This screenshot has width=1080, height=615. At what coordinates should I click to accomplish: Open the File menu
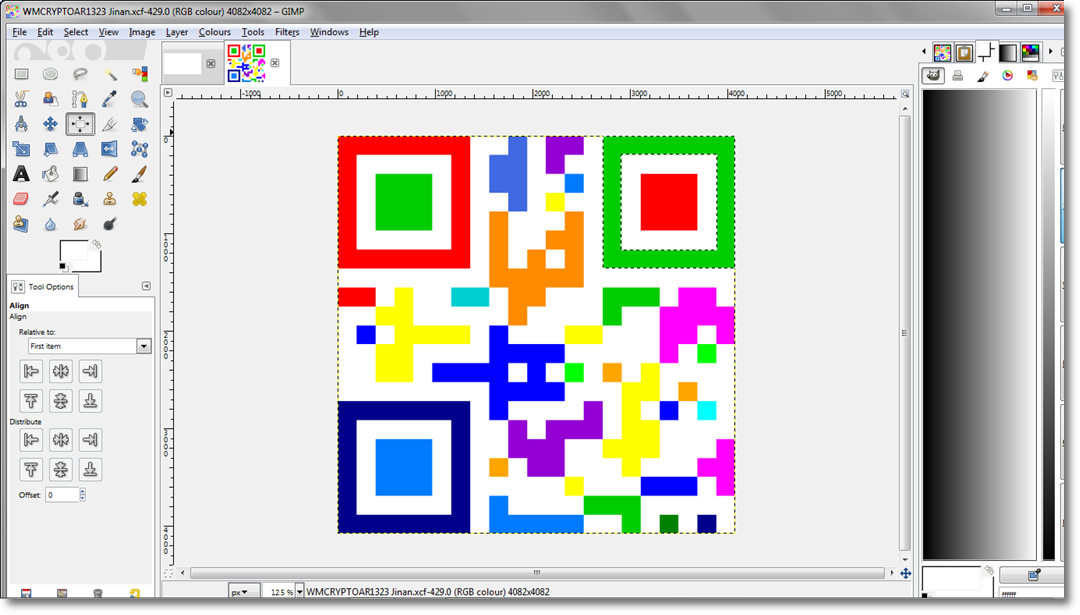[19, 32]
